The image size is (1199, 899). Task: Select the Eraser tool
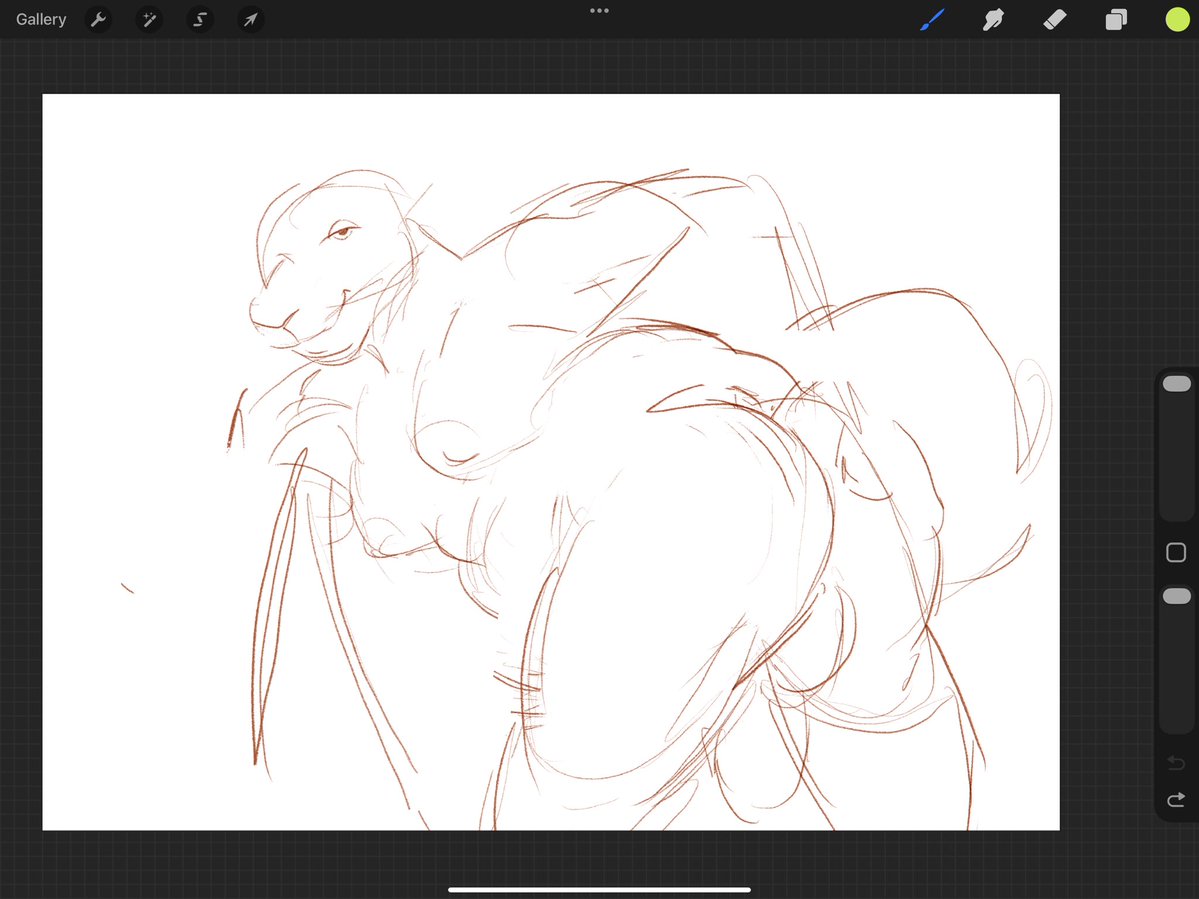tap(1055, 19)
